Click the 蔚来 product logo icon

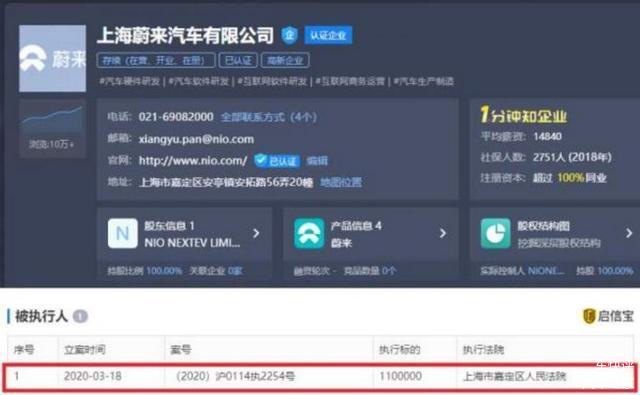coord(309,233)
